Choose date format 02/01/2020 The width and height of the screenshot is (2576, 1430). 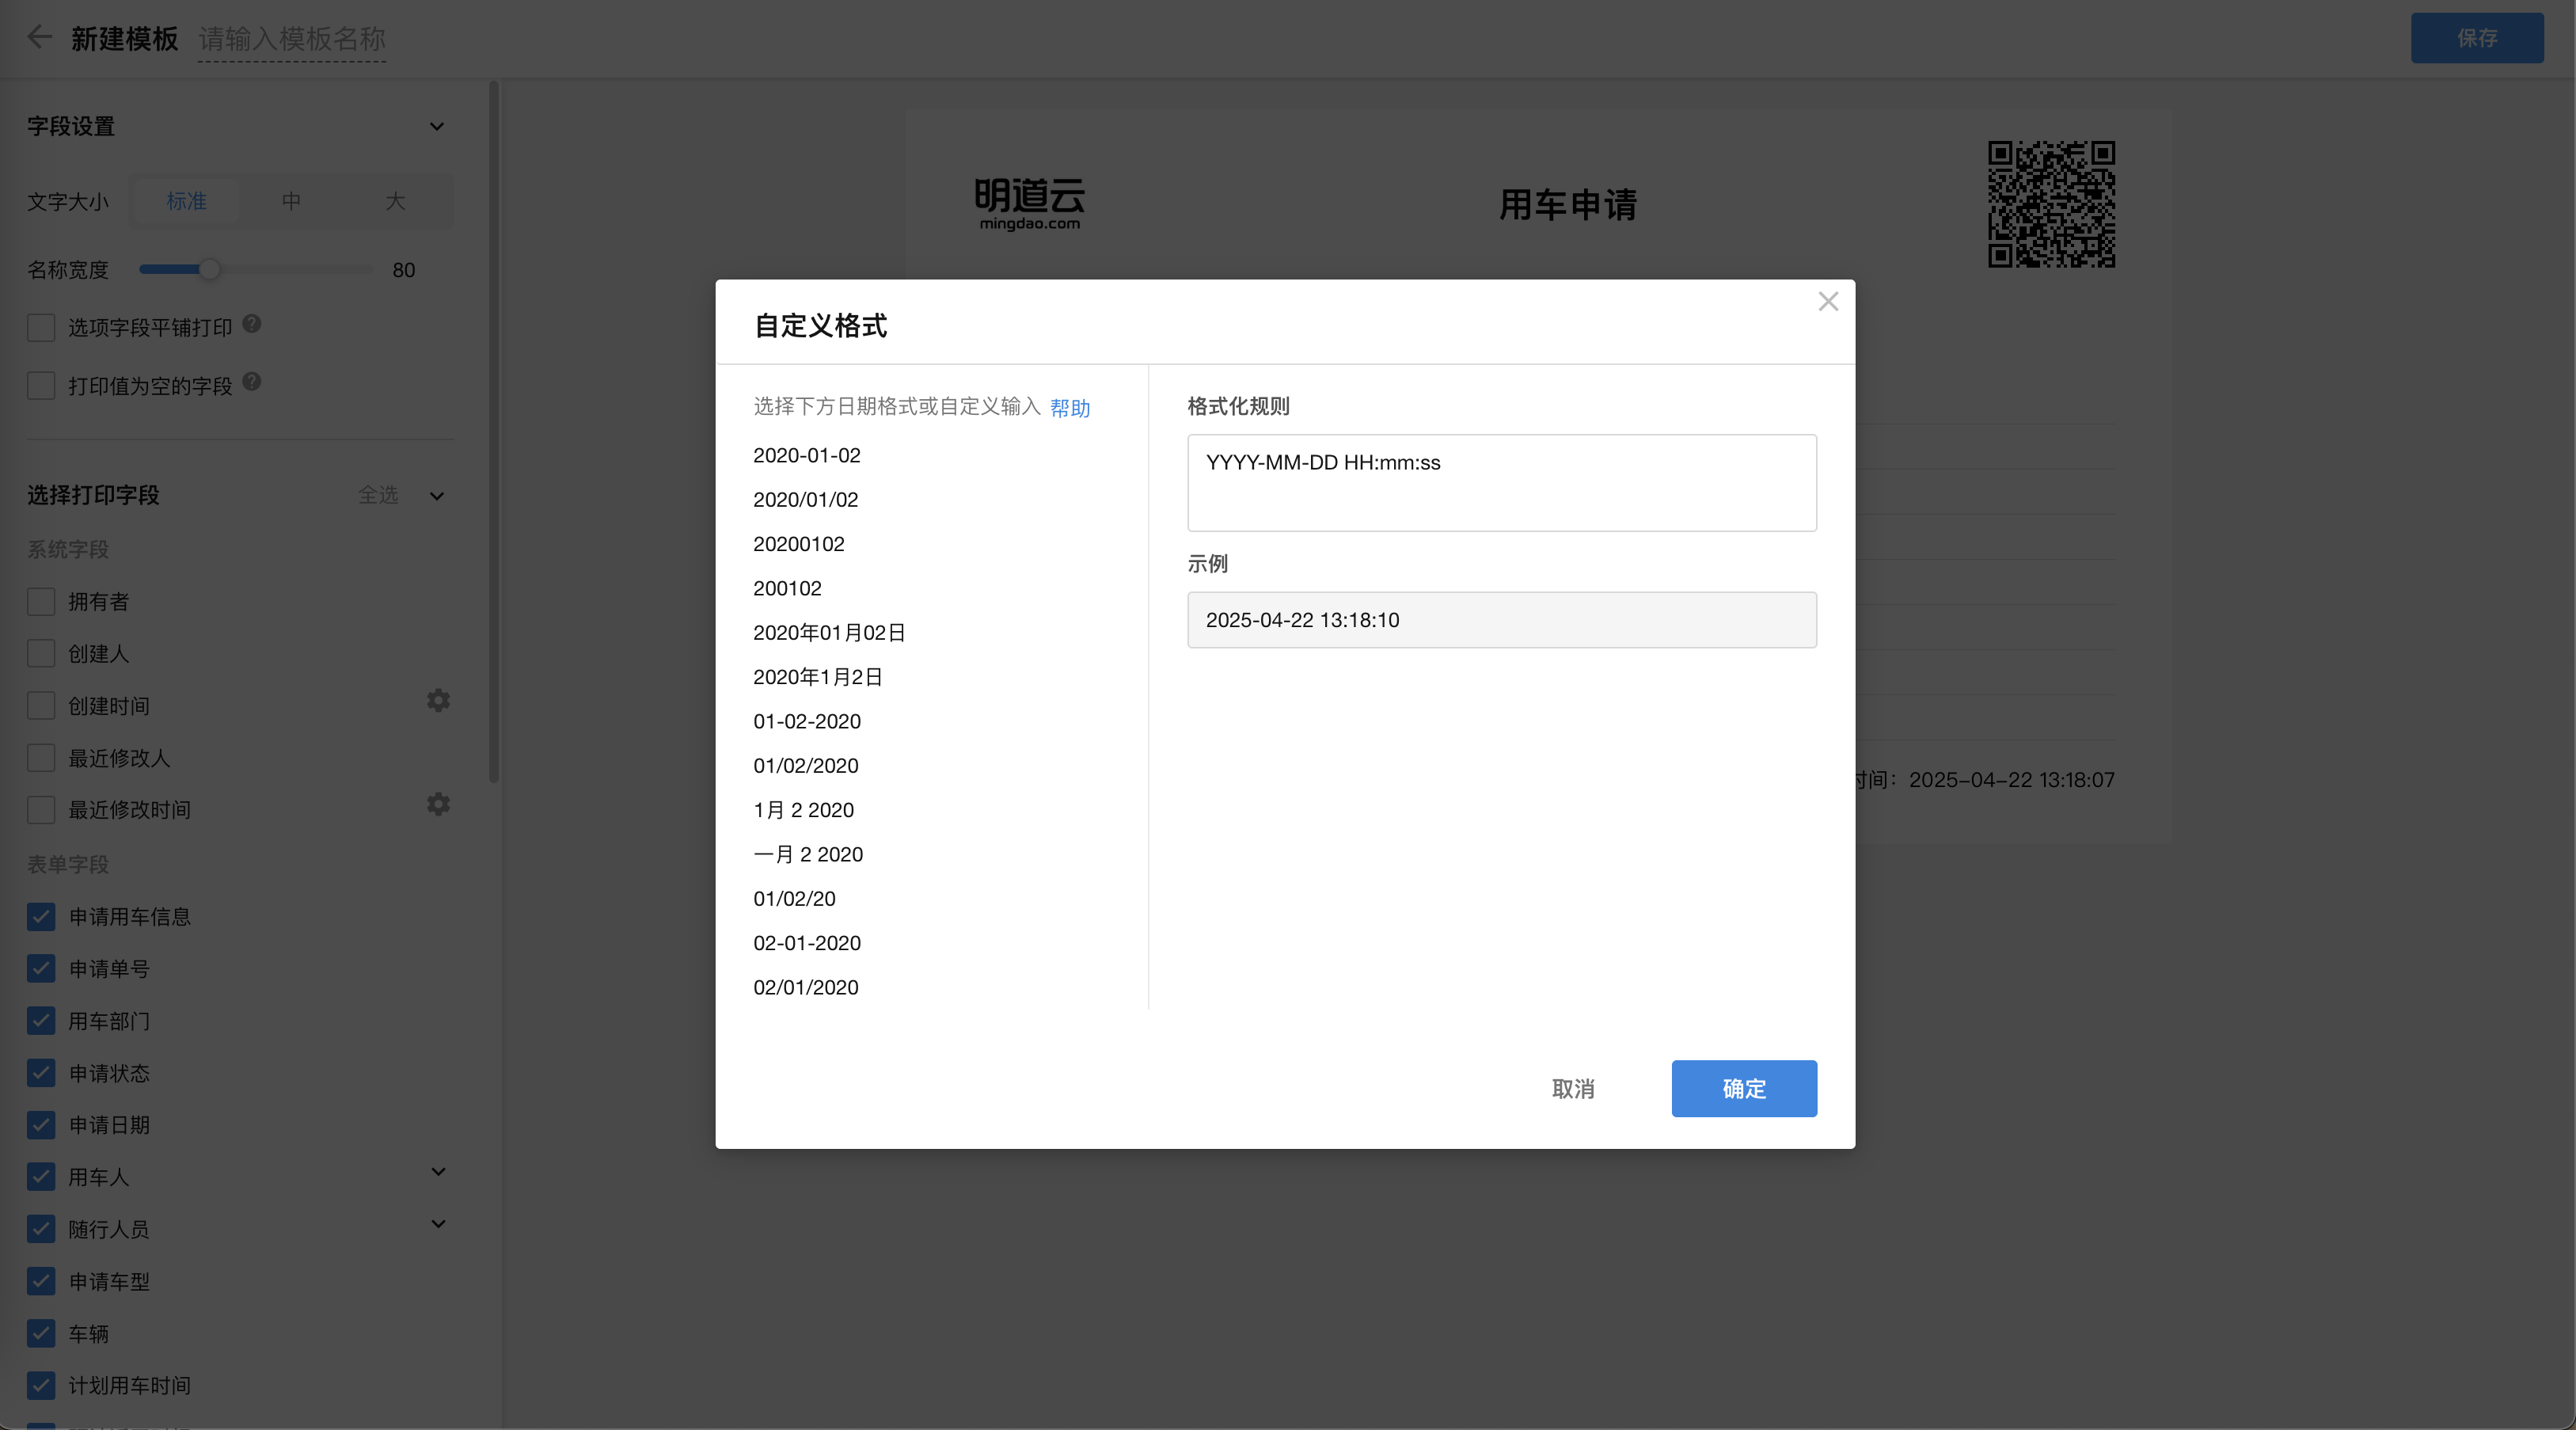pos(806,987)
